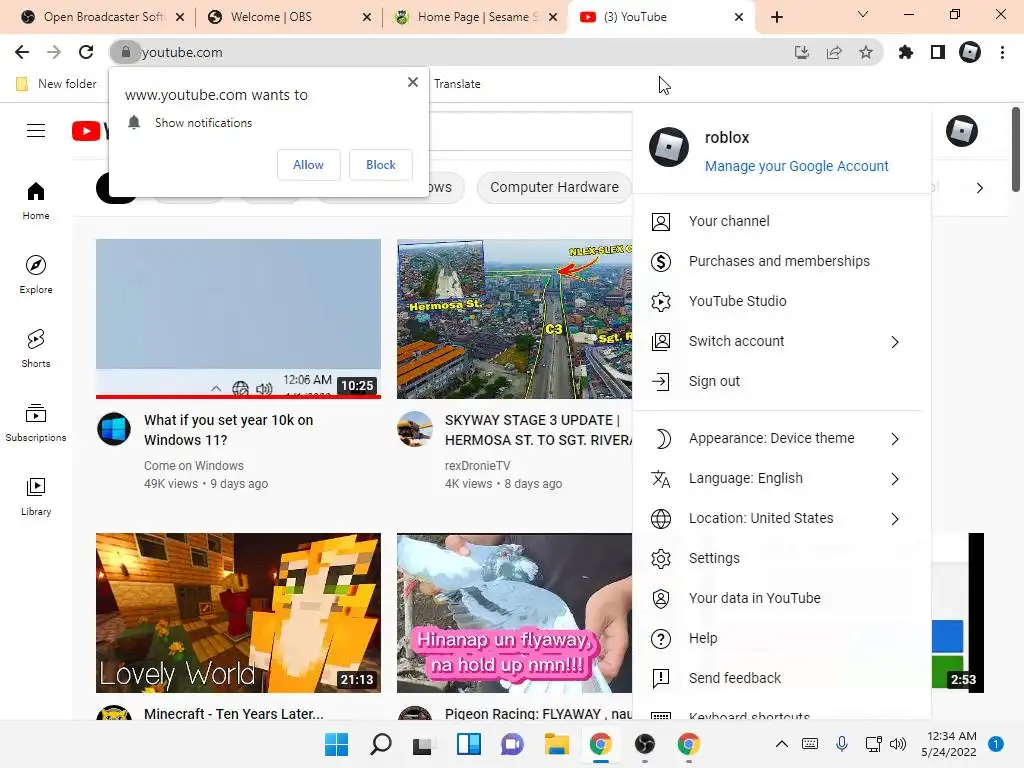This screenshot has height=768, width=1024.
Task: Expand Location: United States option
Action: 781,519
